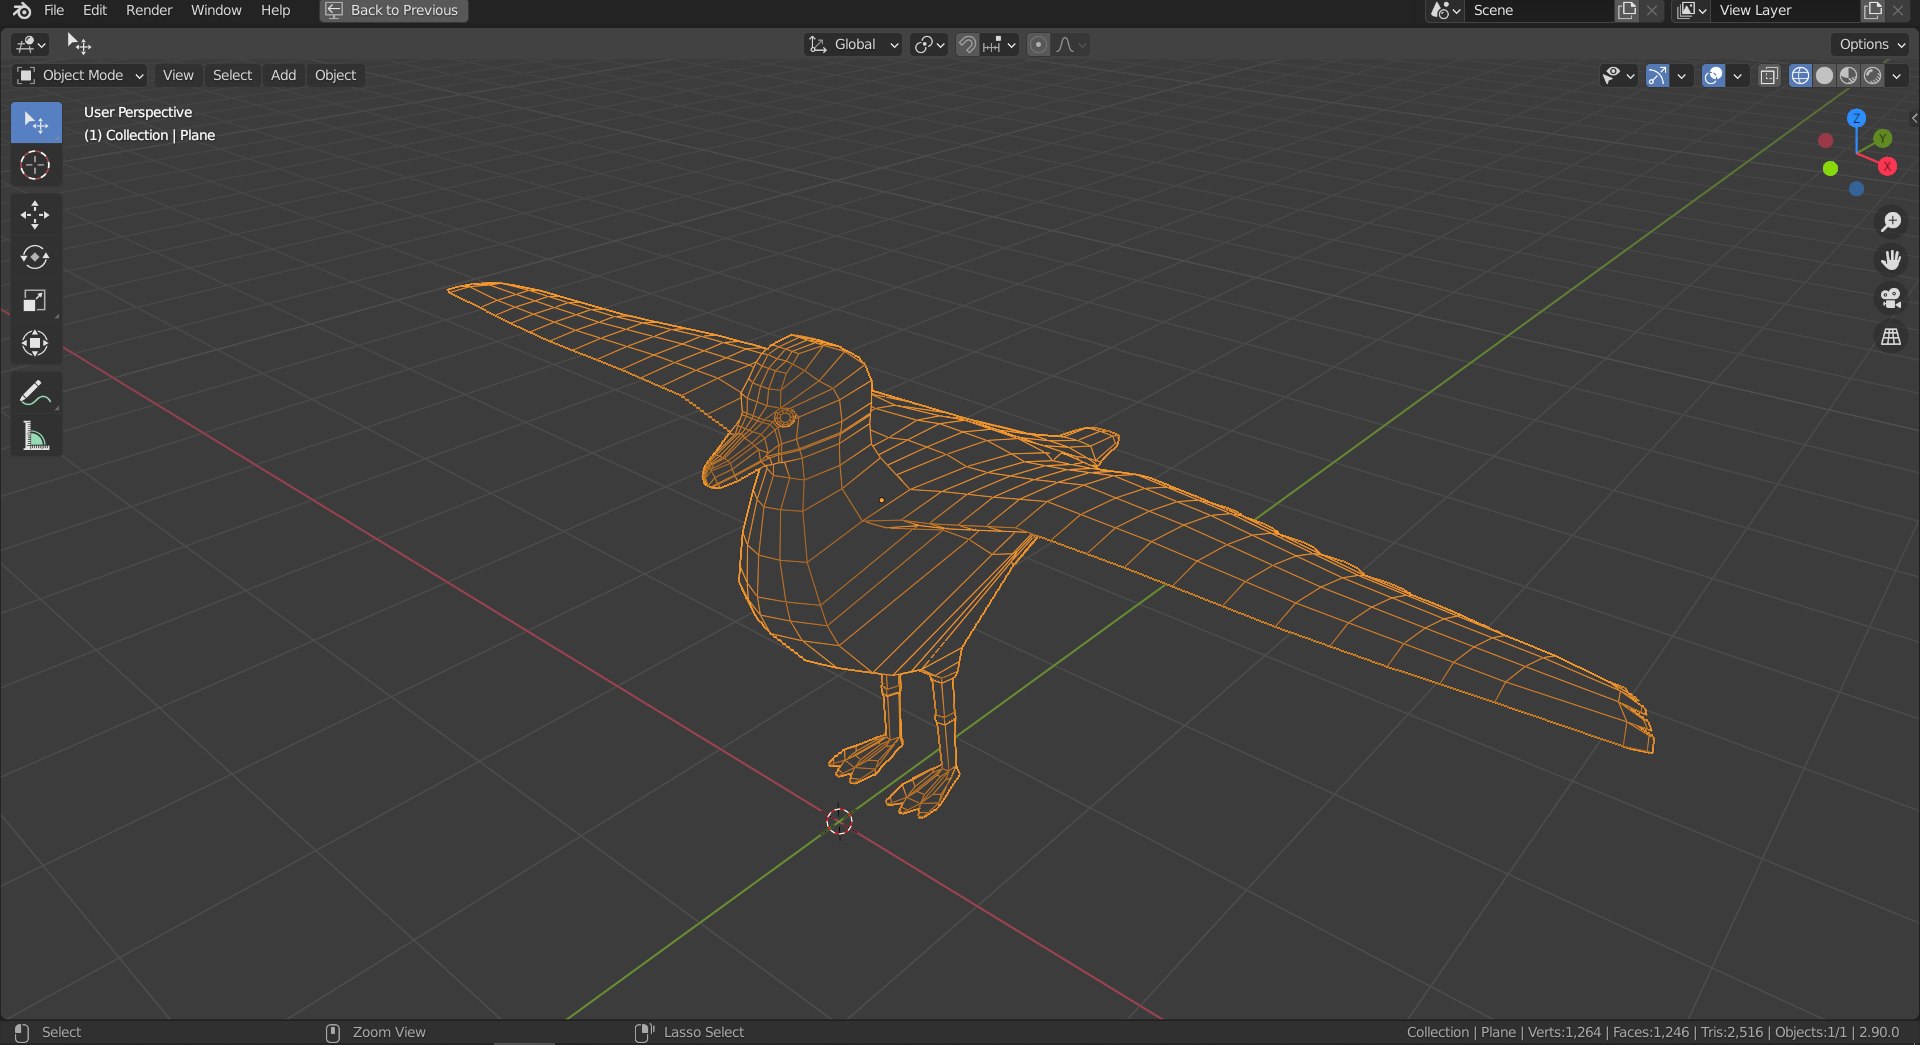Open the File menu

[x=54, y=10]
